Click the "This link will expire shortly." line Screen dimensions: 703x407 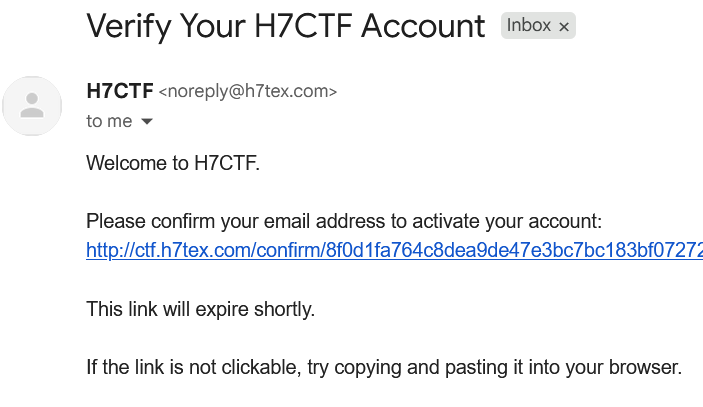(200, 309)
